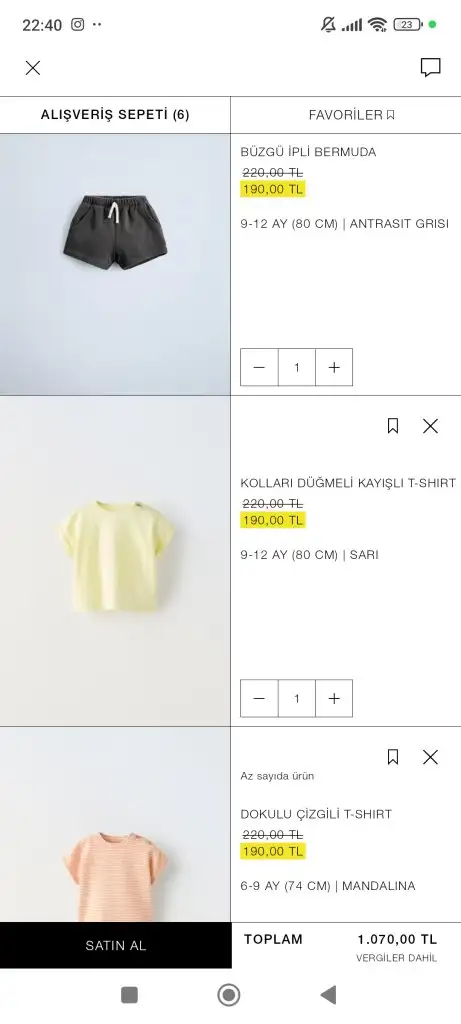Decrease quantity of Büzgü İpli Bermuda
Viewport: 461px width, 1024px height.
pyautogui.click(x=259, y=367)
